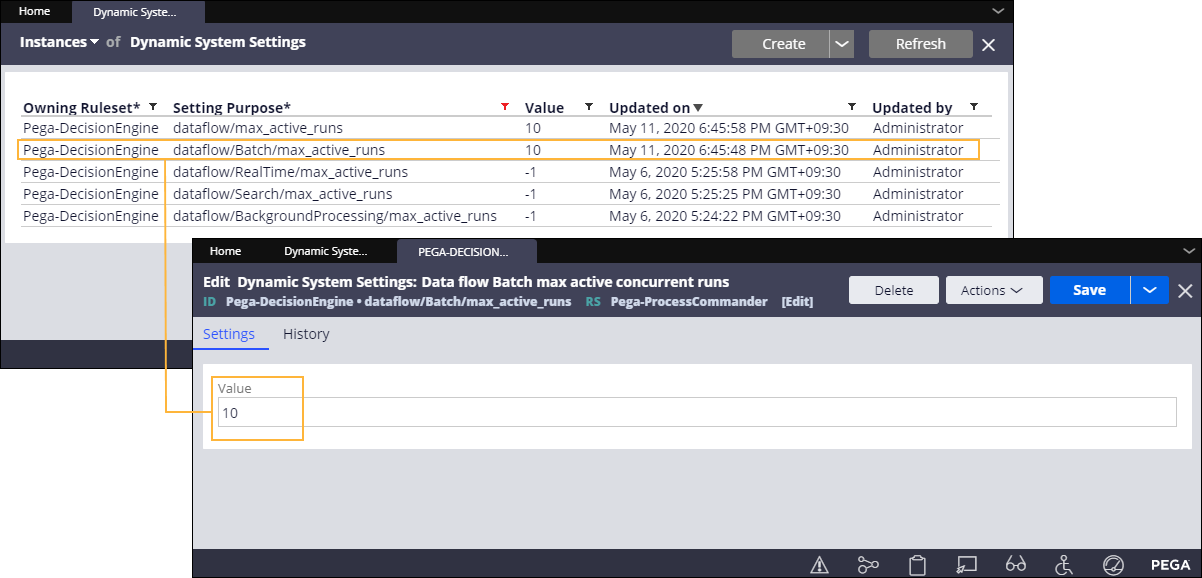Click the clipboard icon in footer
The height and width of the screenshot is (578, 1202).
tap(917, 565)
